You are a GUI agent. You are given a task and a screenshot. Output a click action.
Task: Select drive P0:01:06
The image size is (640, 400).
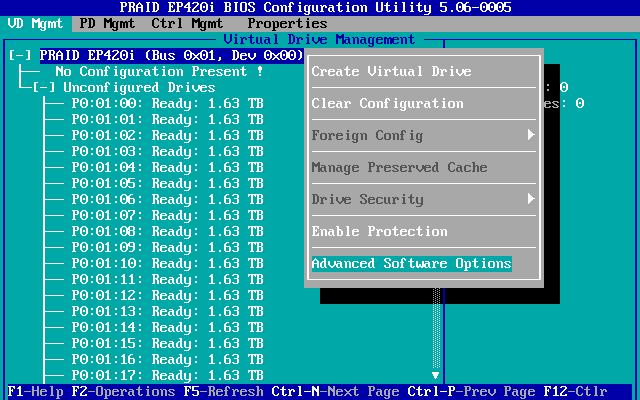click(167, 200)
